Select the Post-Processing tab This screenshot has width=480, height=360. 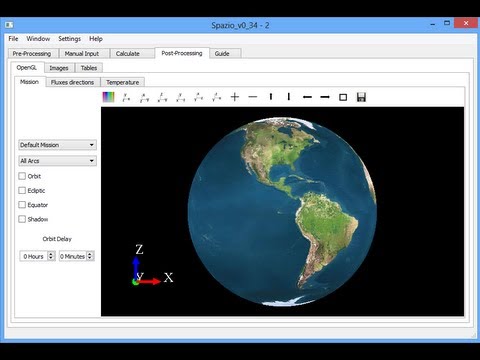pyautogui.click(x=182, y=53)
